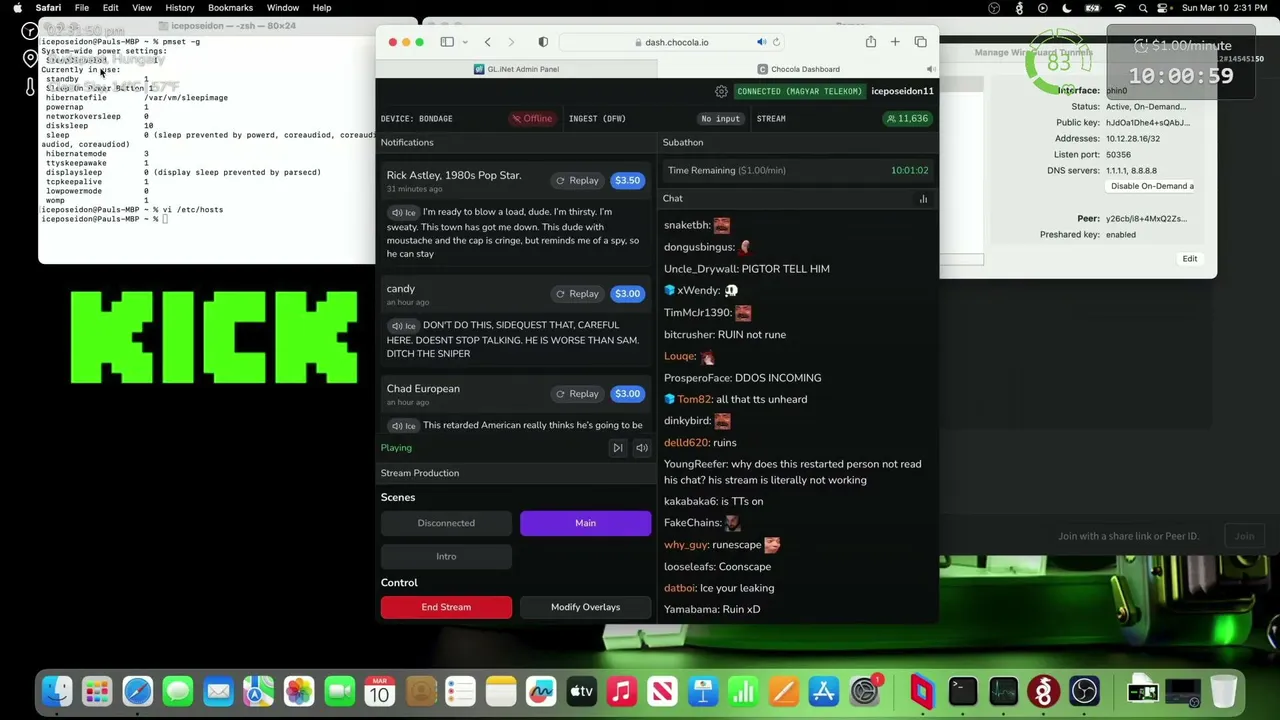This screenshot has height=720, width=1280.
Task: Switch to the Chocola Dashboard tab
Action: point(798,69)
